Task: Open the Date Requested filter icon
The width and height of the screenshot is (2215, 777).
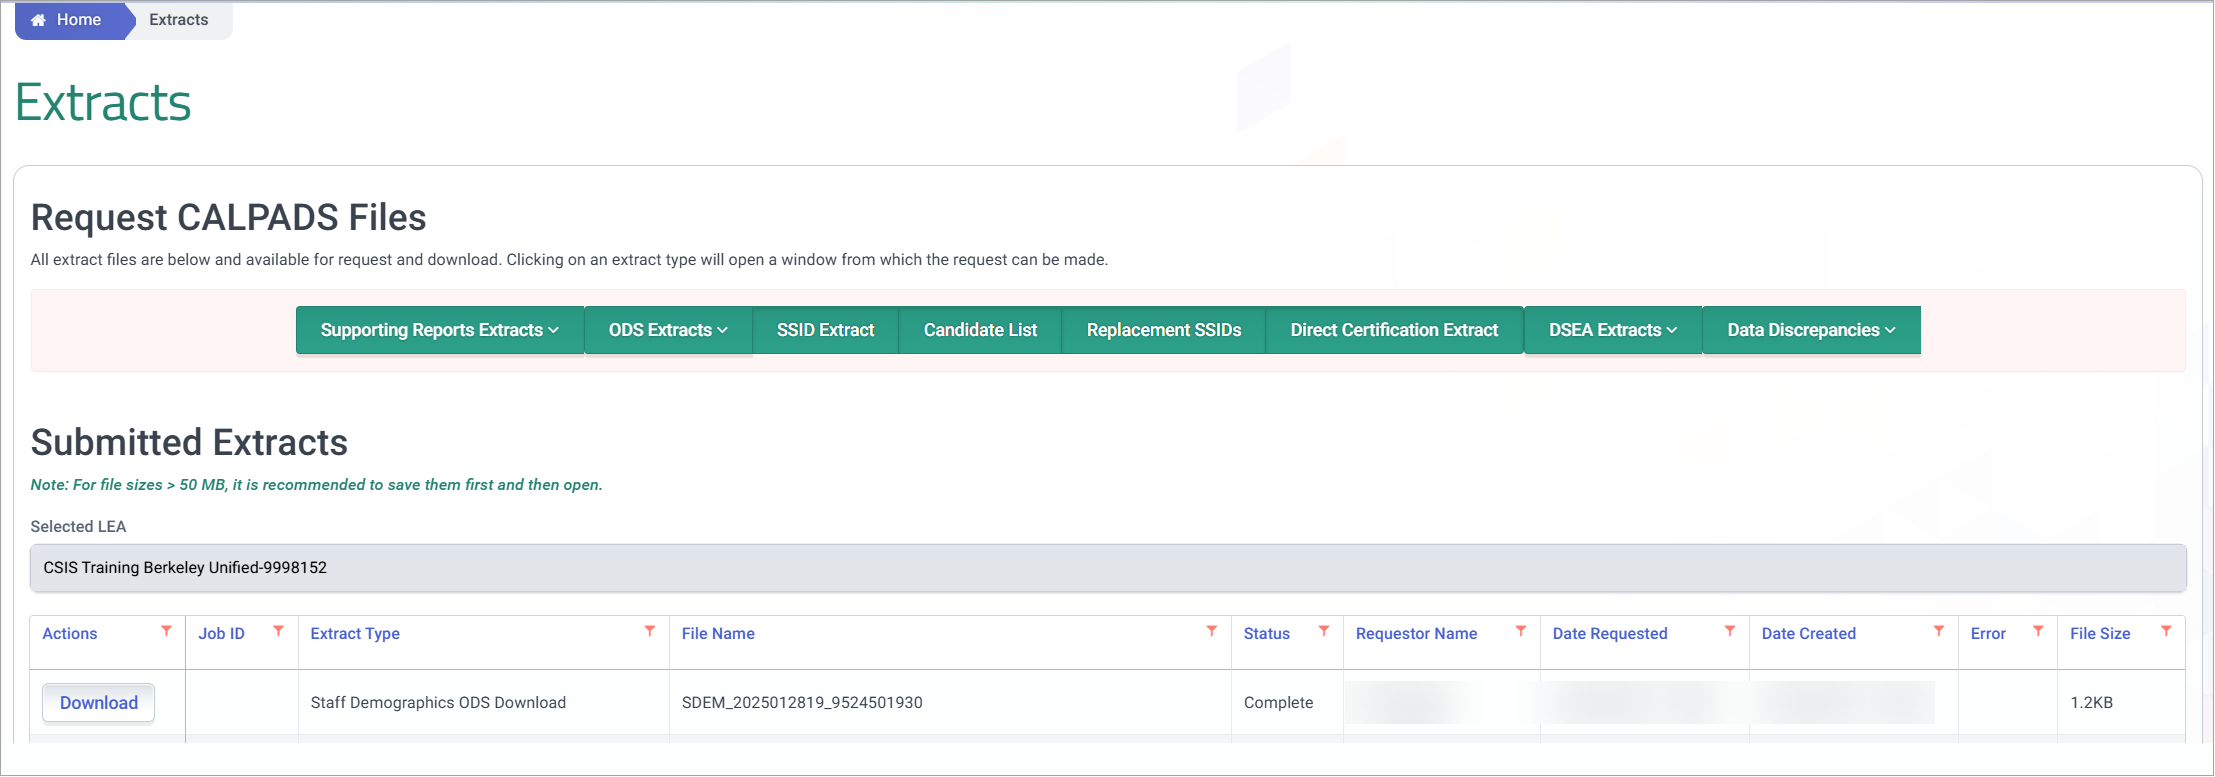Action: [x=1729, y=631]
